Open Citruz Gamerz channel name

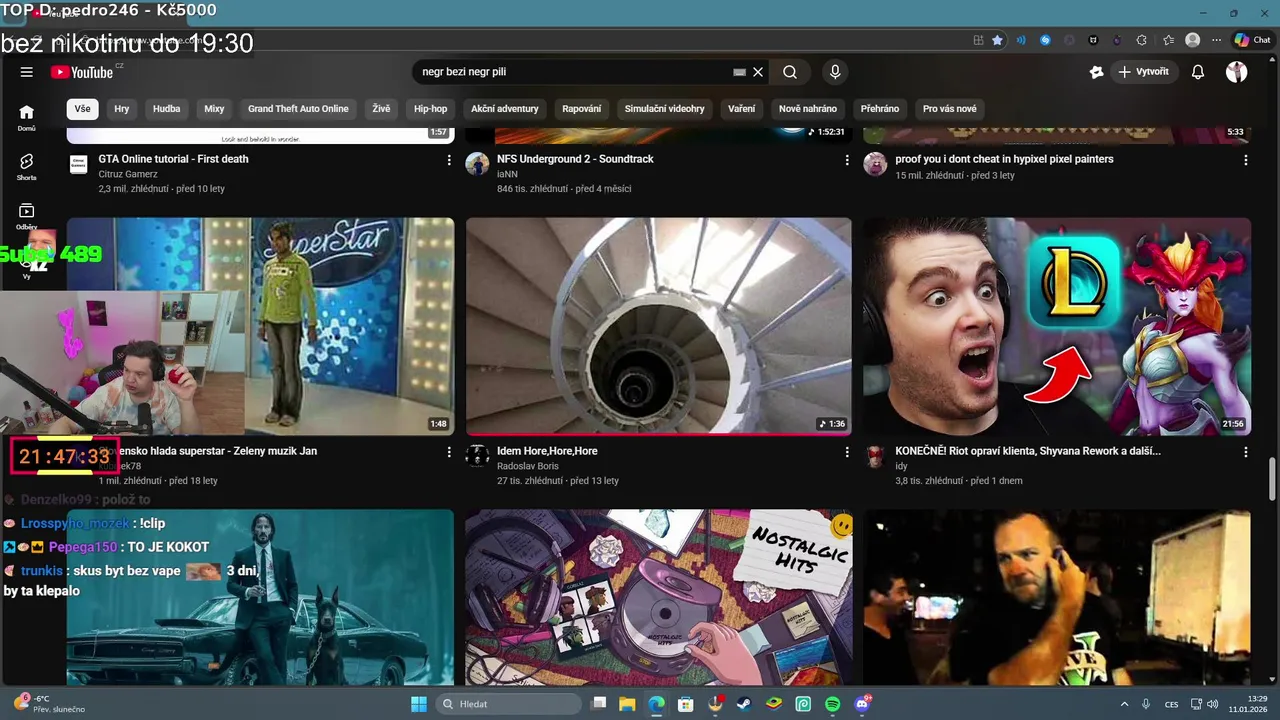[x=128, y=174]
